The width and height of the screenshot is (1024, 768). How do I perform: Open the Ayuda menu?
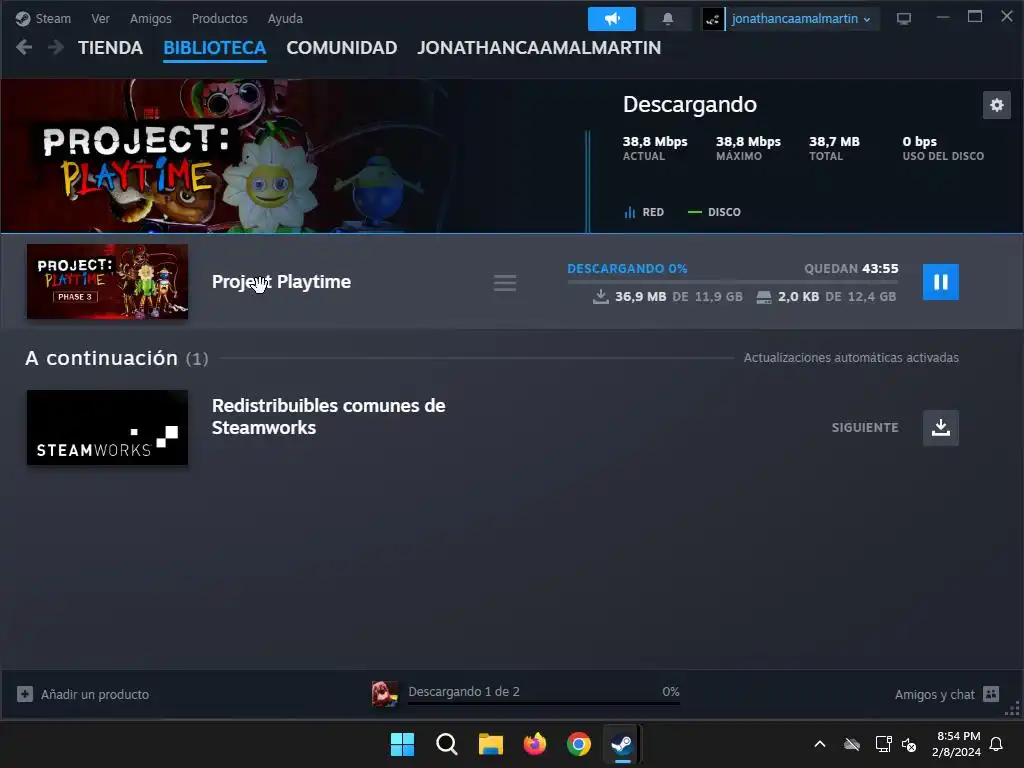pos(285,18)
